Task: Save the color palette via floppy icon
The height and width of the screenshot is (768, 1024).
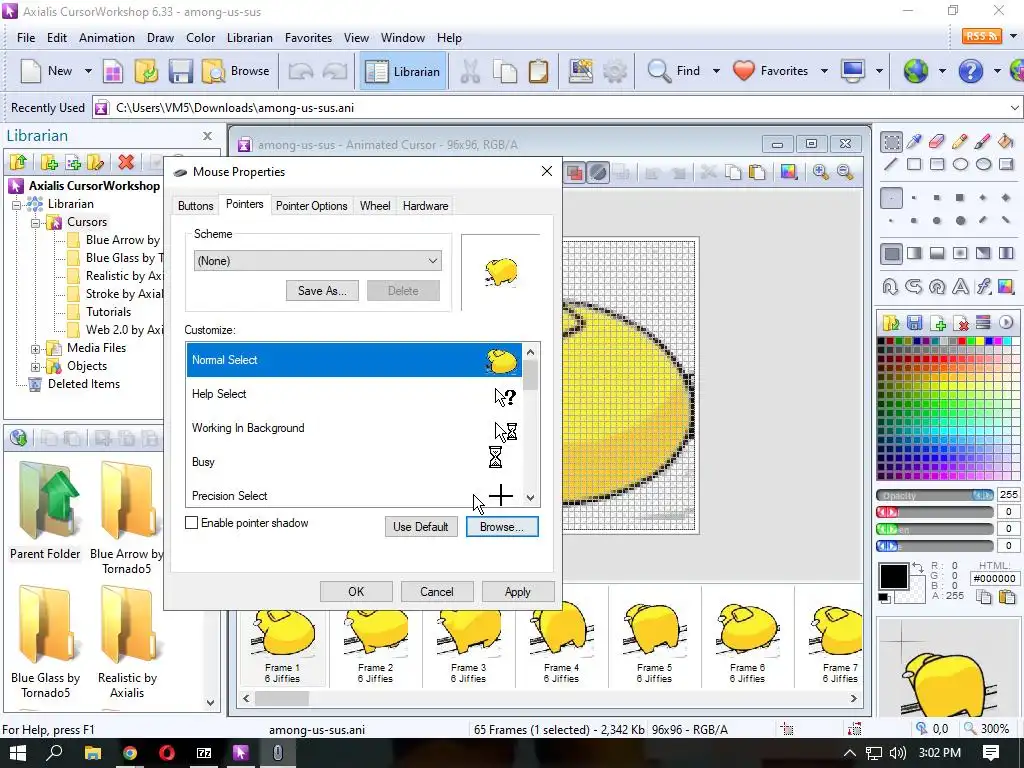Action: (914, 323)
